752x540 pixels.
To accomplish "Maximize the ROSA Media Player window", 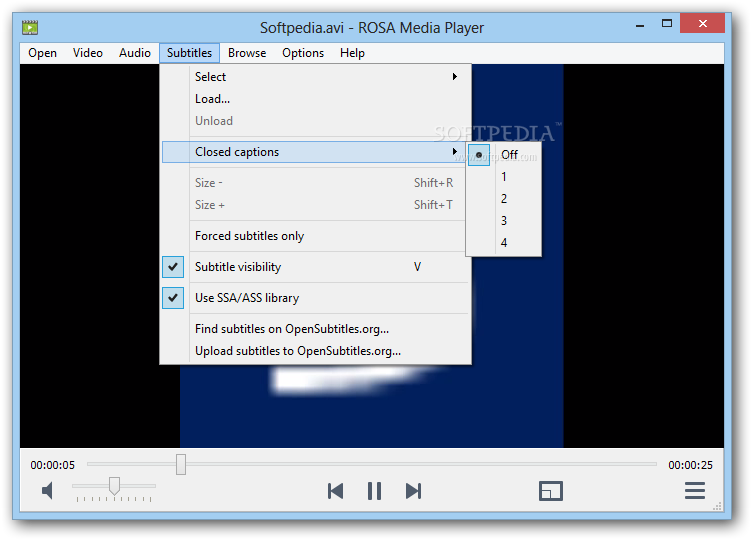I will pos(667,23).
